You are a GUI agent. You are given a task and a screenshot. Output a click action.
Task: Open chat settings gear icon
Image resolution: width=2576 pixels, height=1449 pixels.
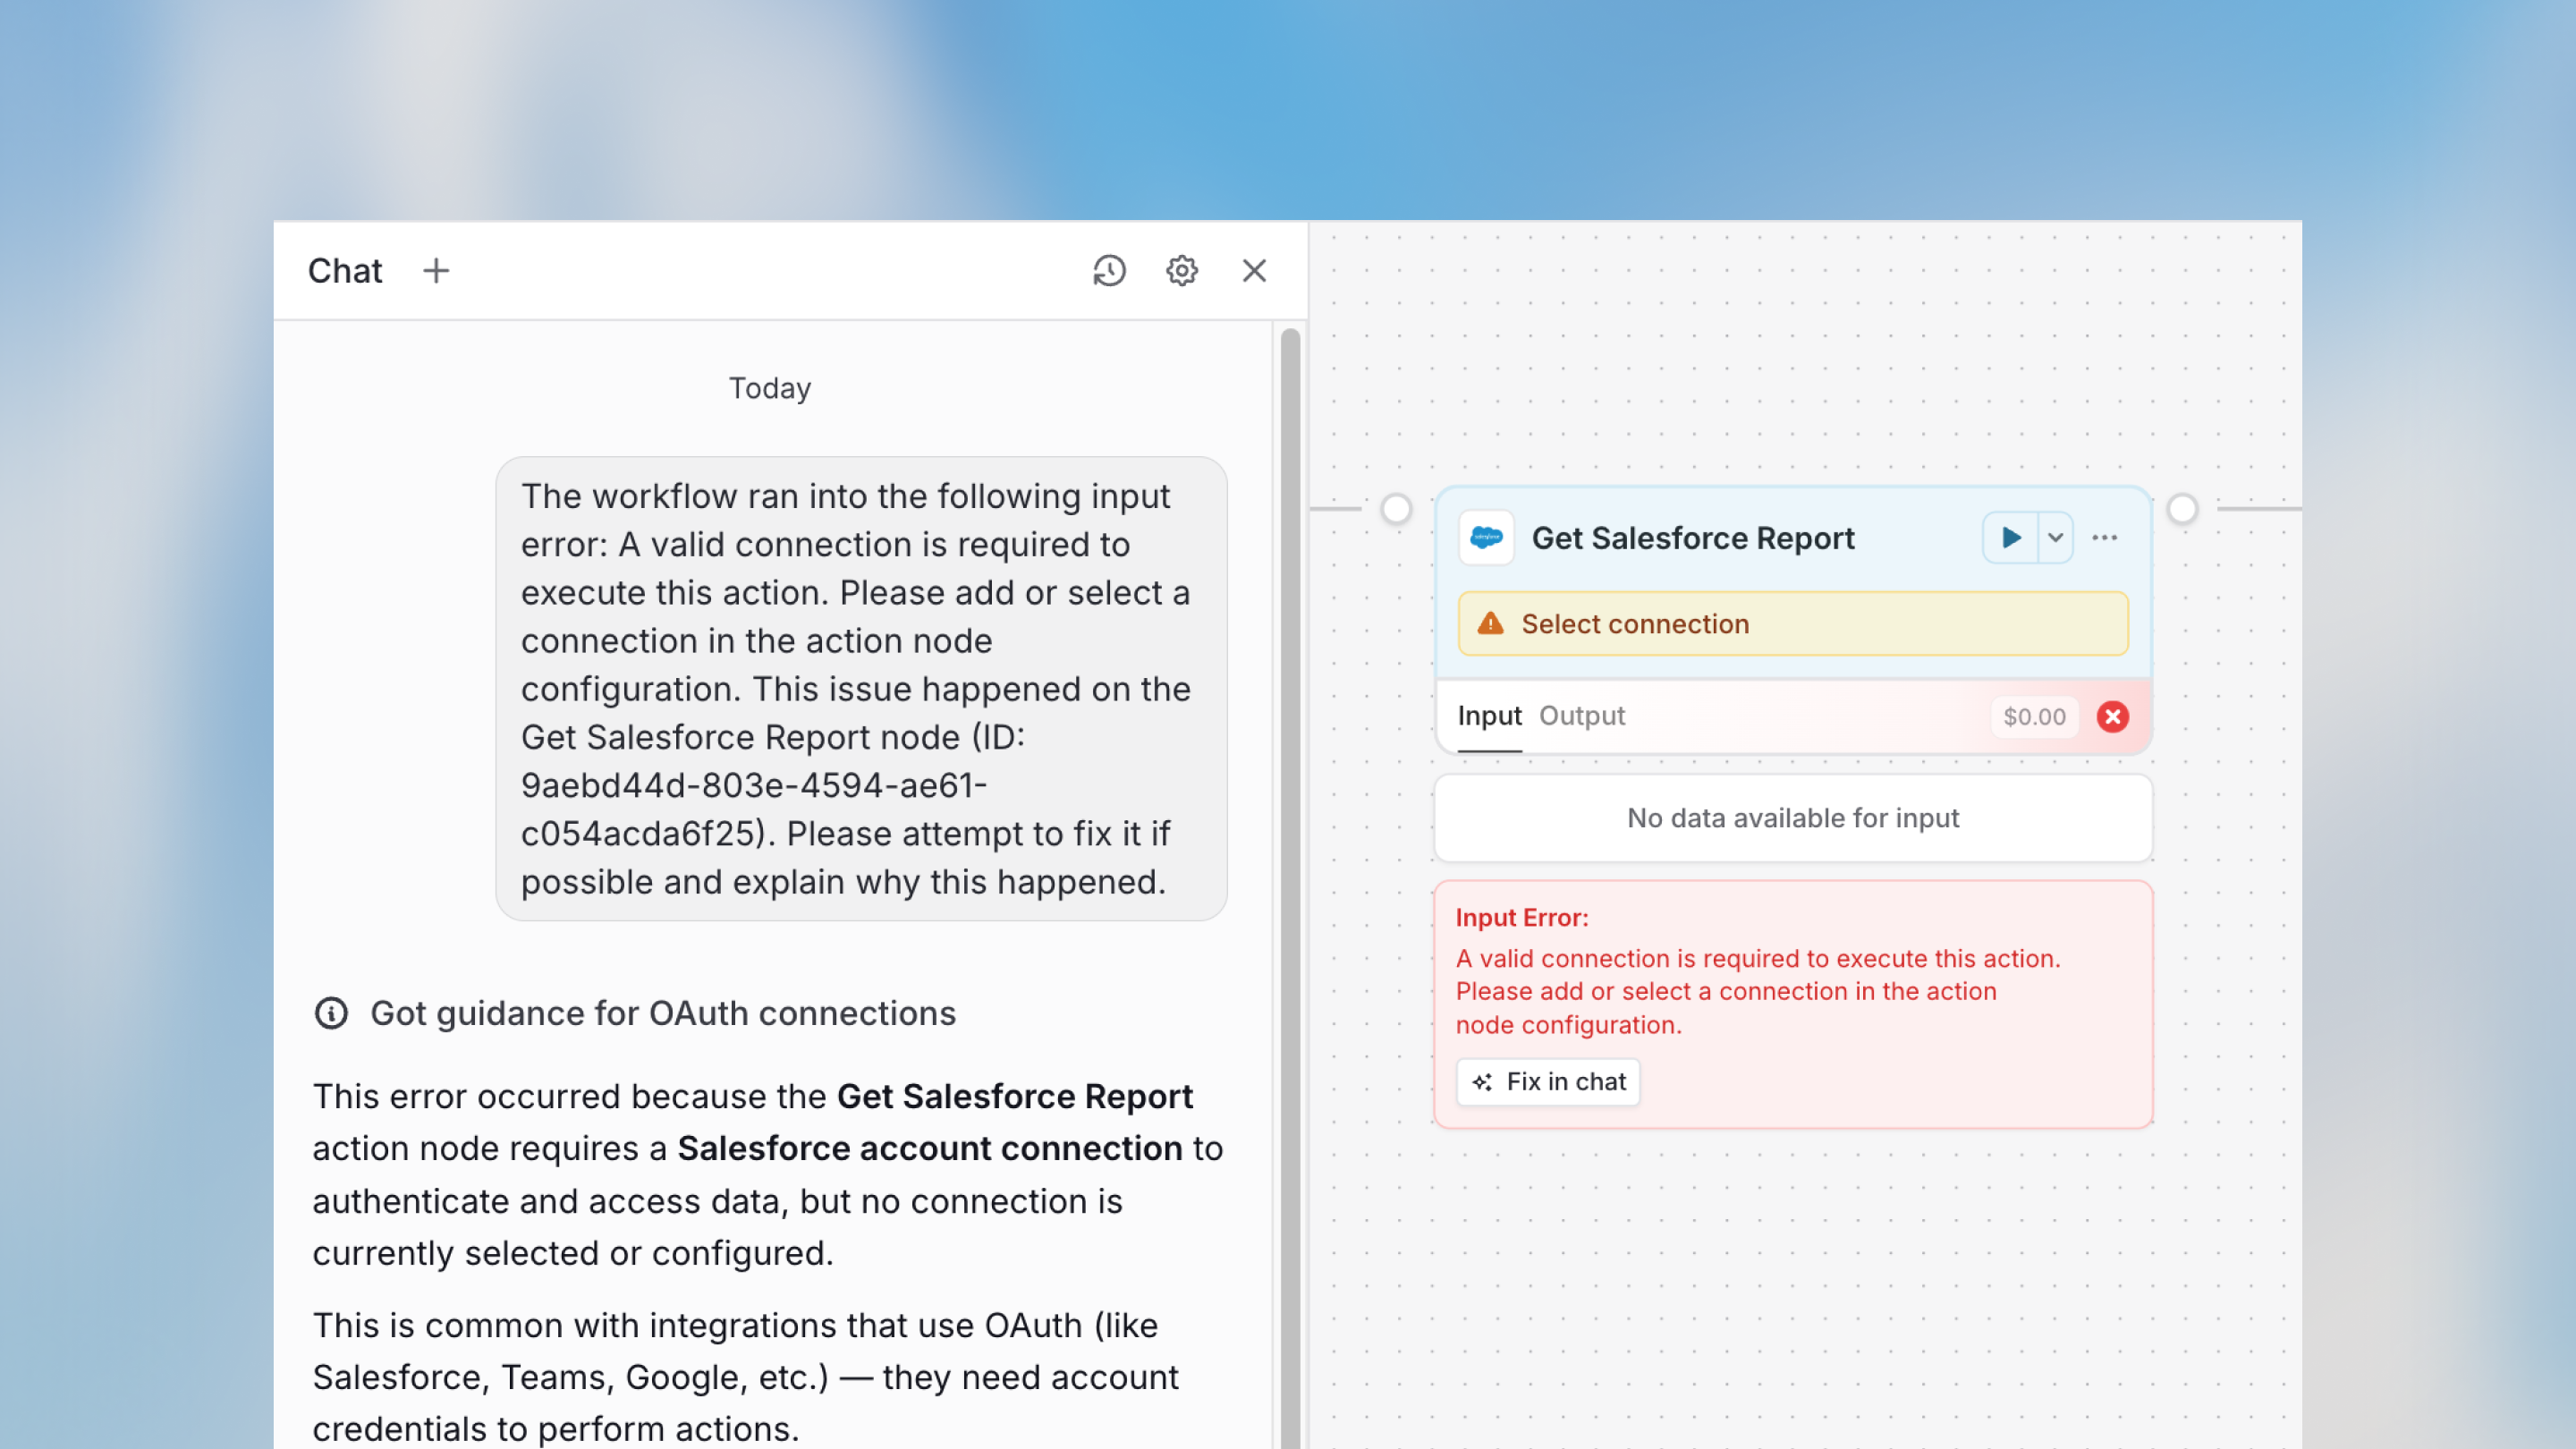(x=1182, y=271)
